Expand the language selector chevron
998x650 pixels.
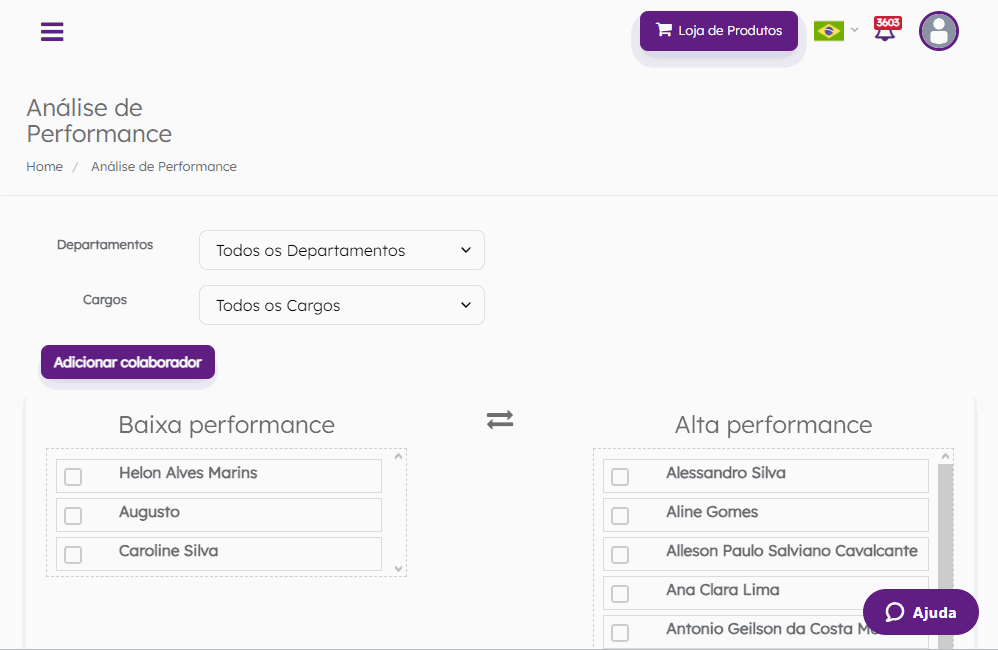coord(854,31)
